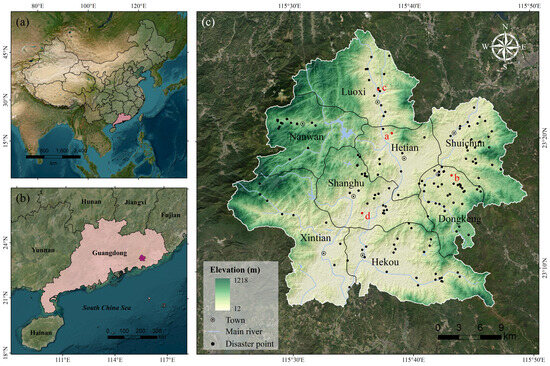This screenshot has width=550, height=366.
Task: Click the Hetian town label
Action: point(404,147)
